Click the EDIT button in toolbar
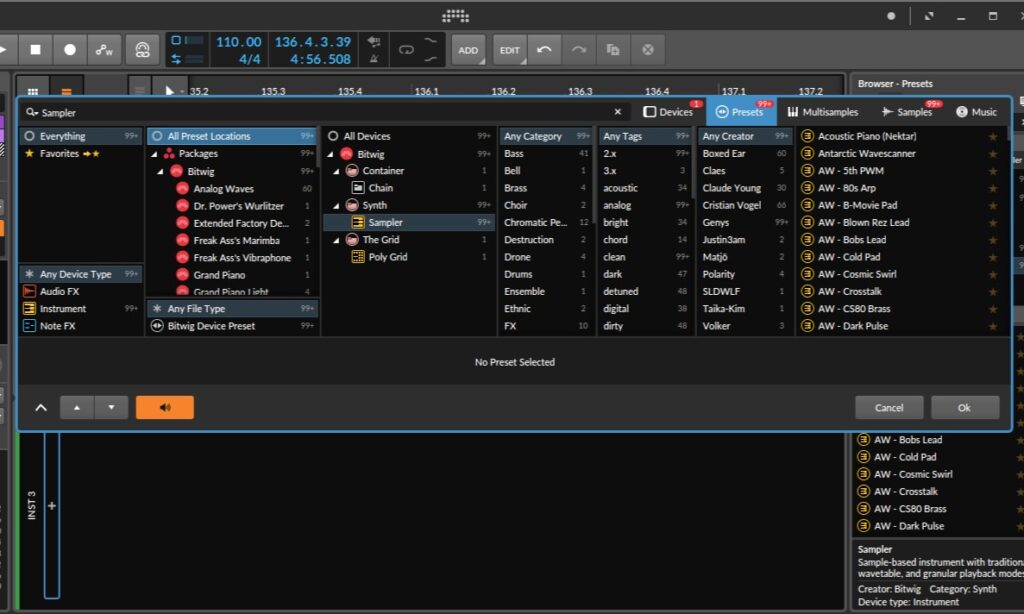The image size is (1024, 614). pos(510,50)
